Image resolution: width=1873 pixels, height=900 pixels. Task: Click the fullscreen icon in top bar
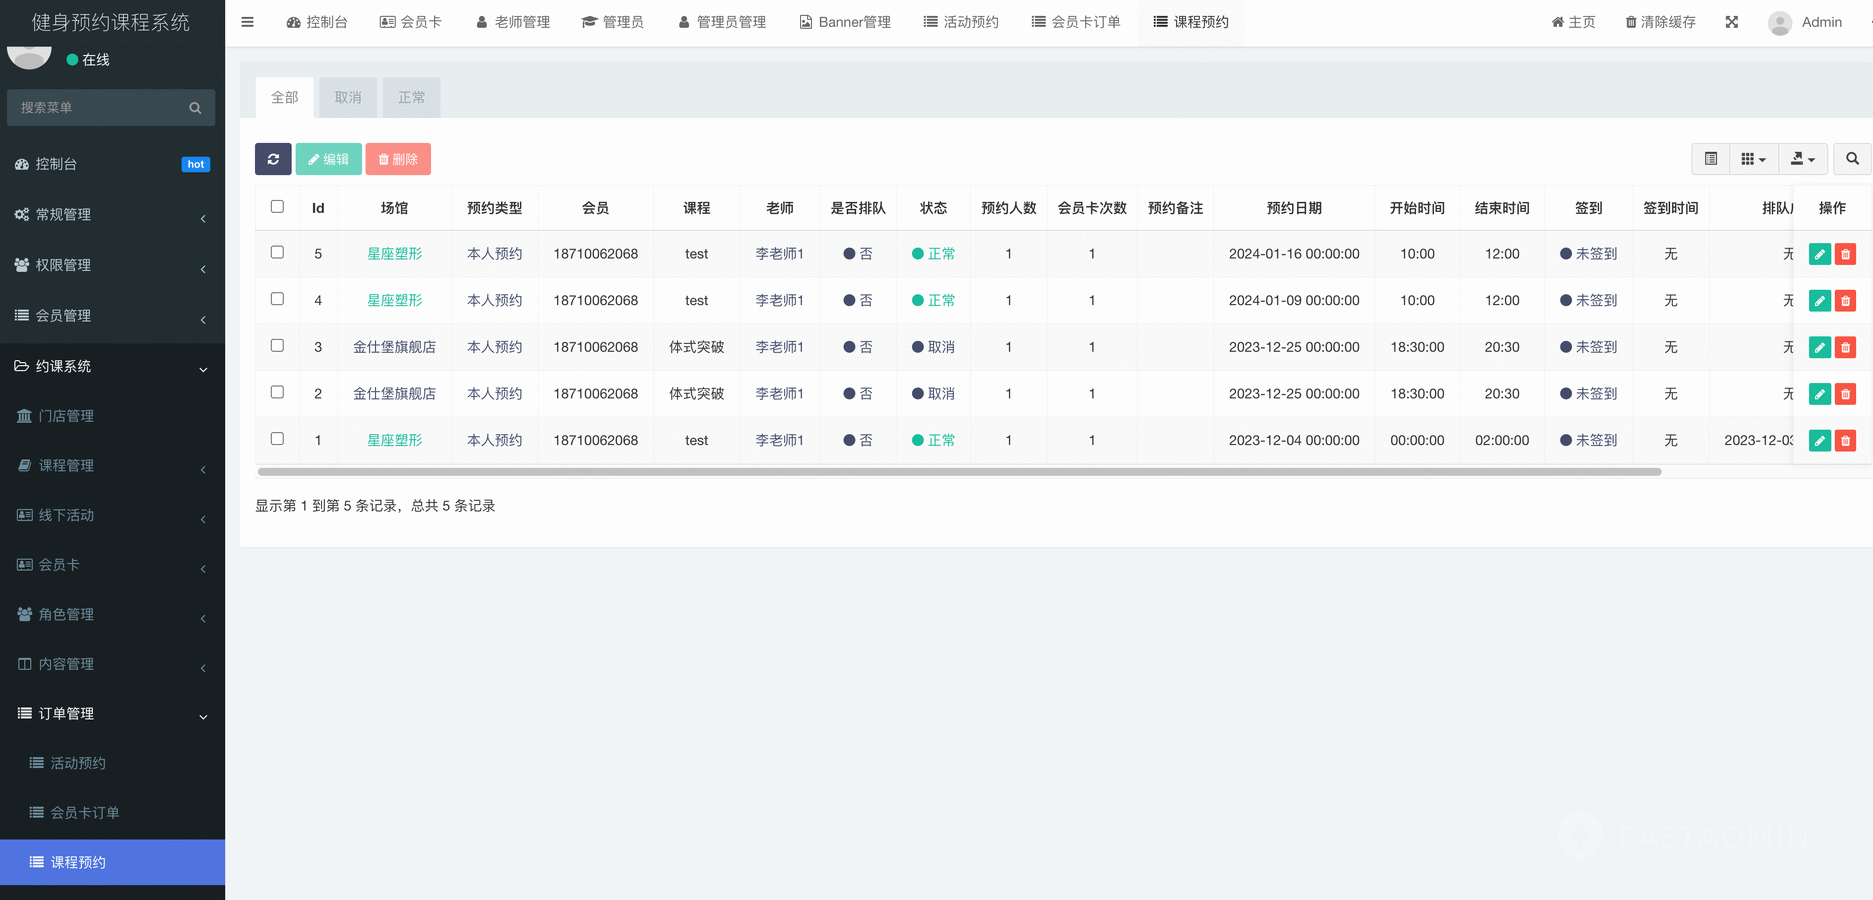pyautogui.click(x=1732, y=22)
